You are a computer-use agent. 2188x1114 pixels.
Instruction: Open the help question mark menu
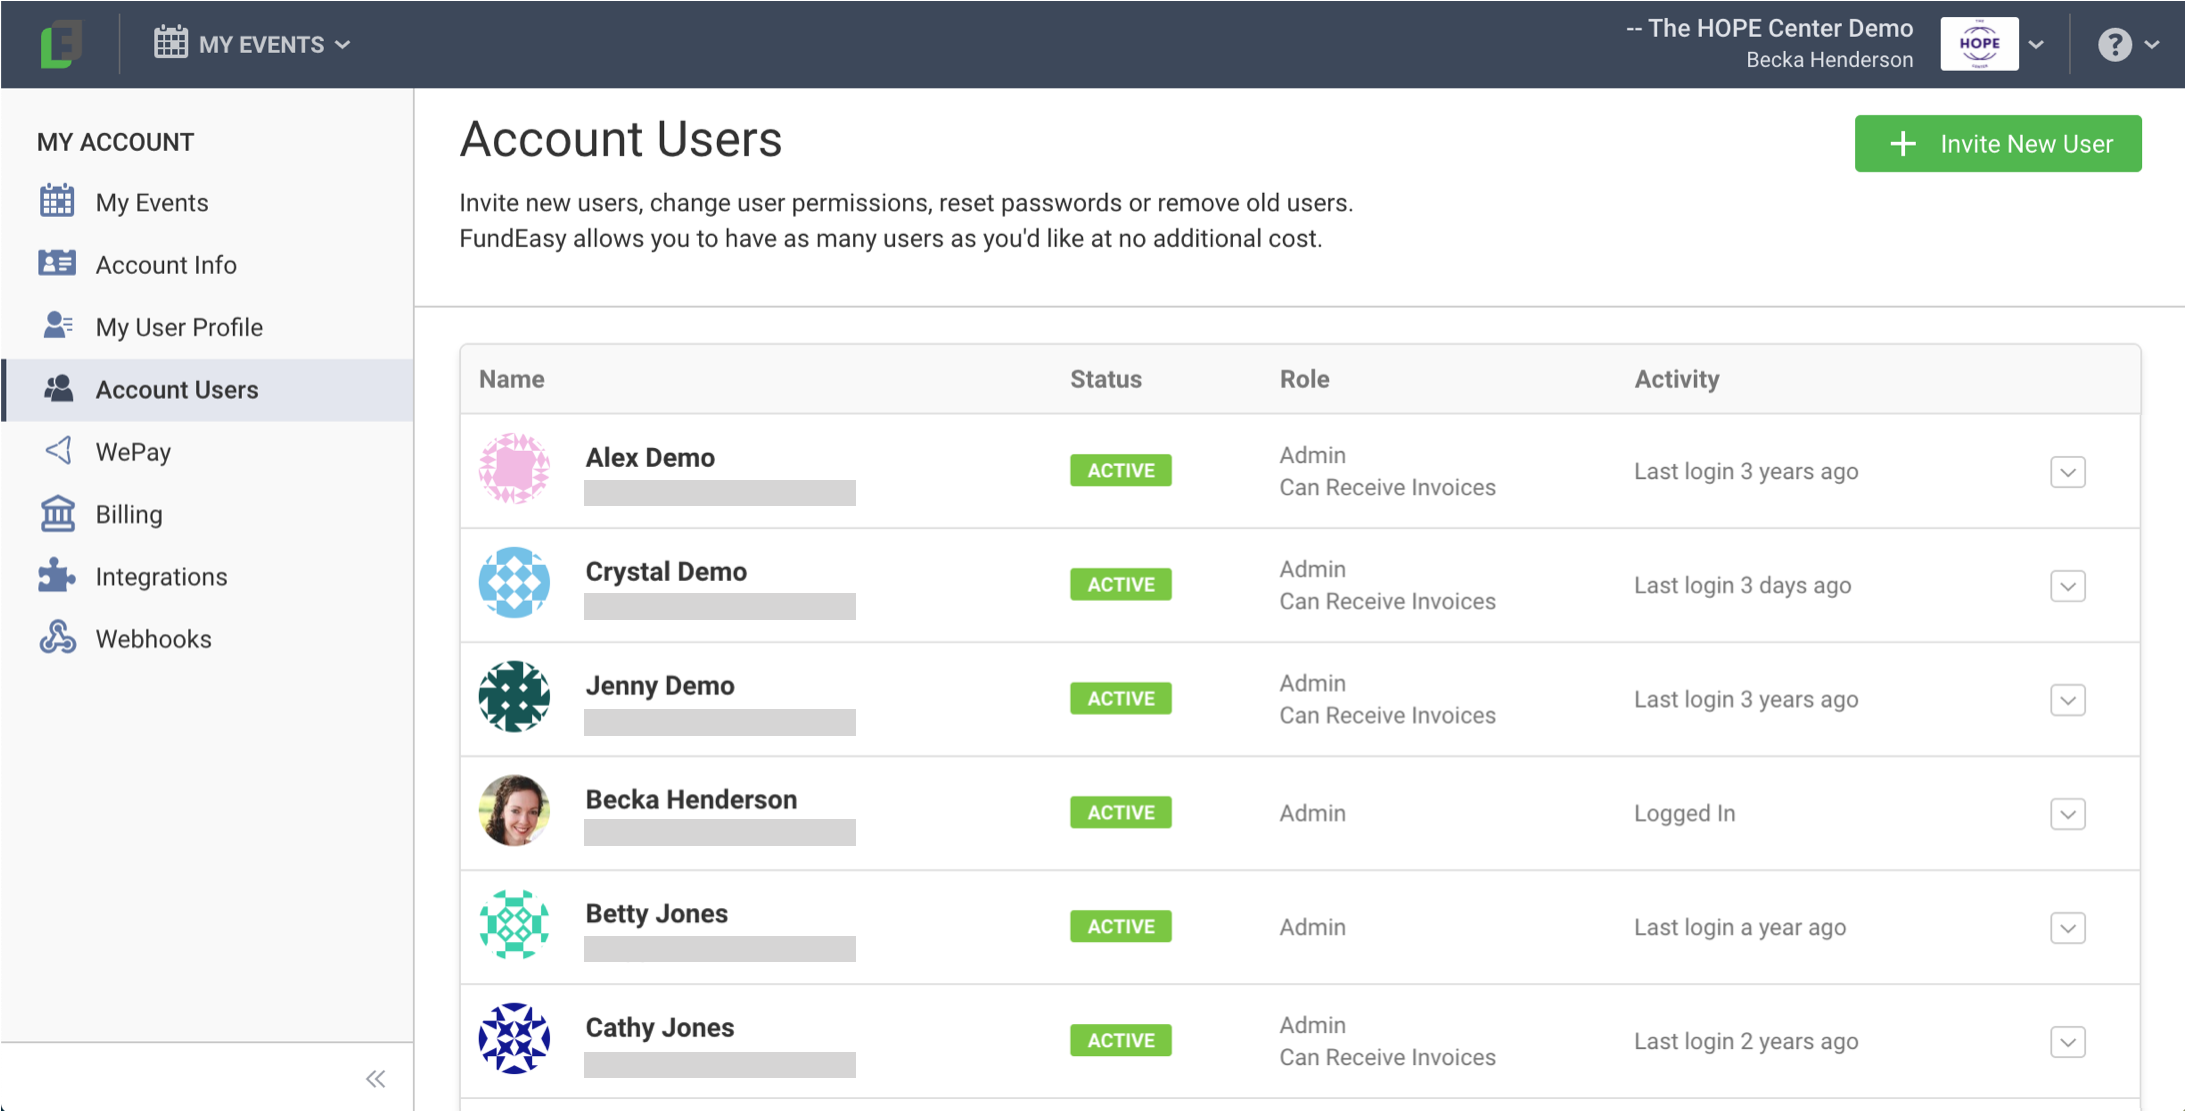click(2127, 44)
